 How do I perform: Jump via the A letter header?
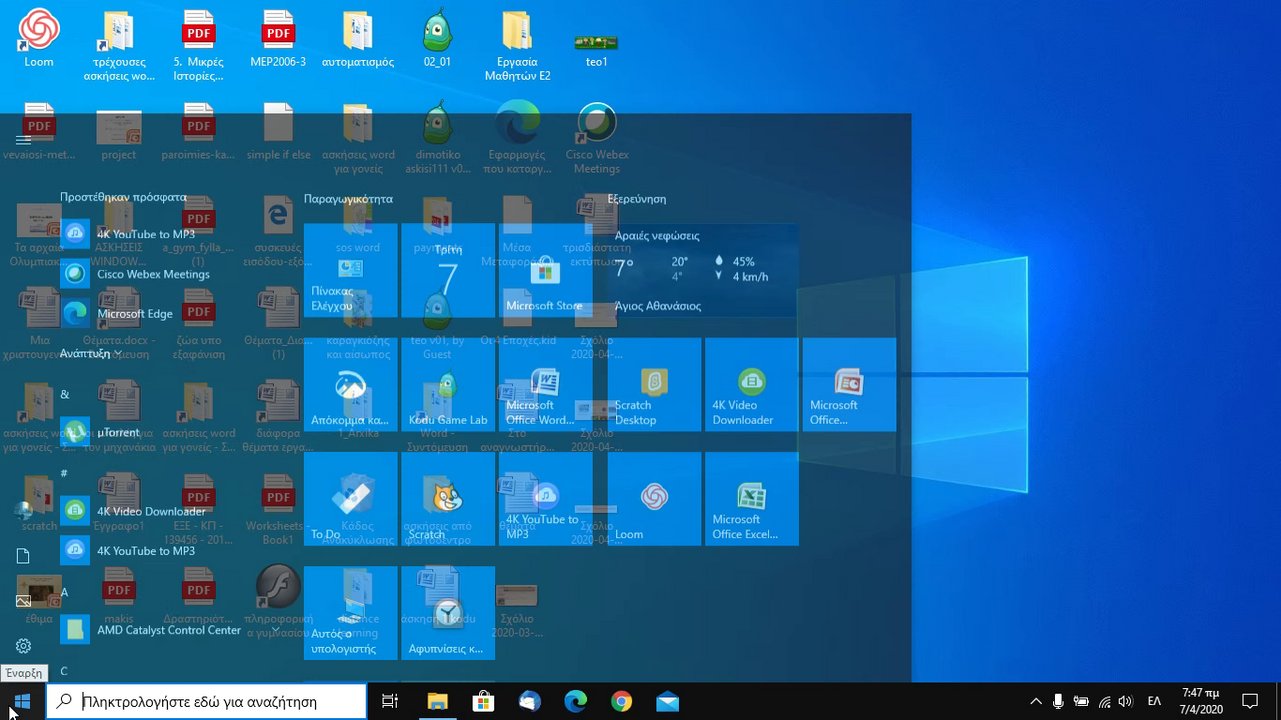click(64, 592)
